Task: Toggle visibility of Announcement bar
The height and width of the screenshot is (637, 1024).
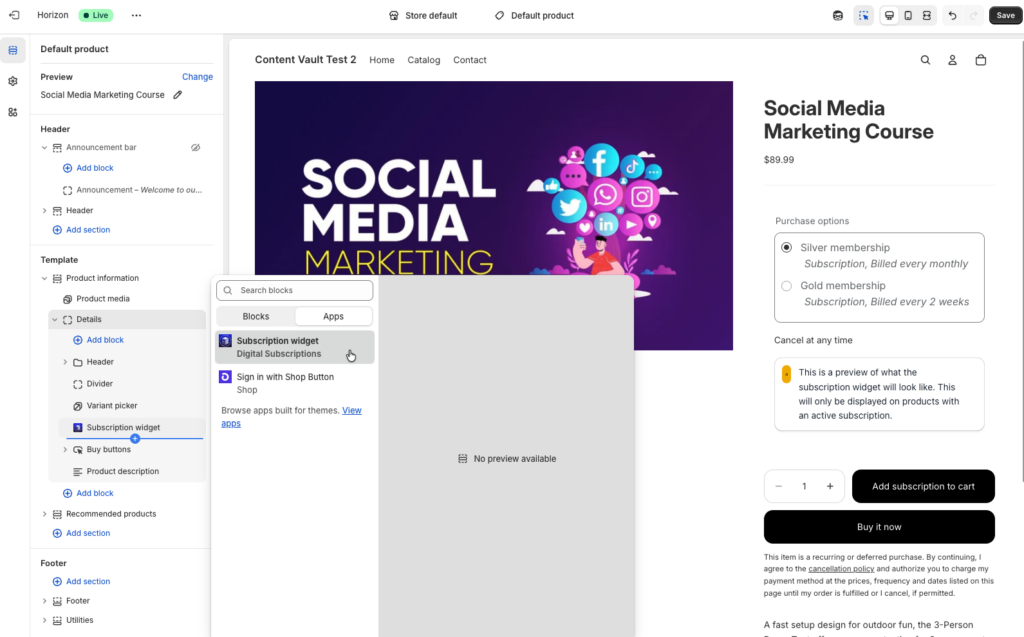Action: [196, 148]
